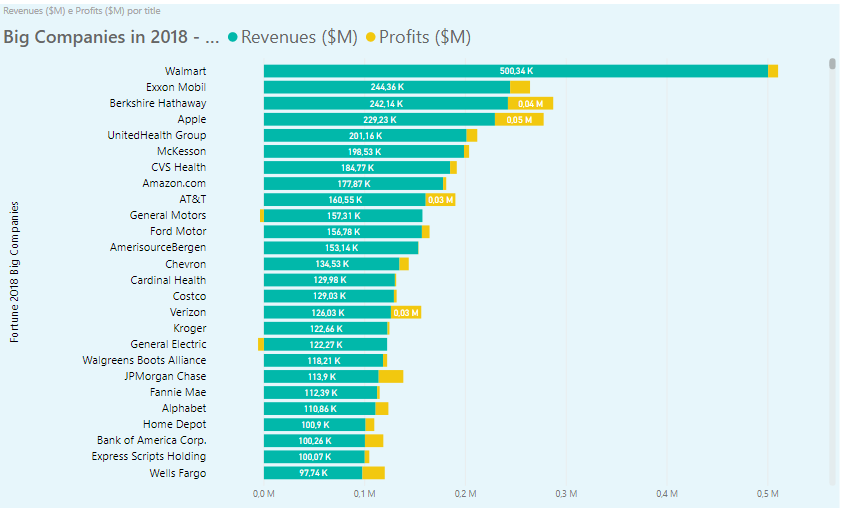Click the Ford Motor axis label

(x=178, y=232)
